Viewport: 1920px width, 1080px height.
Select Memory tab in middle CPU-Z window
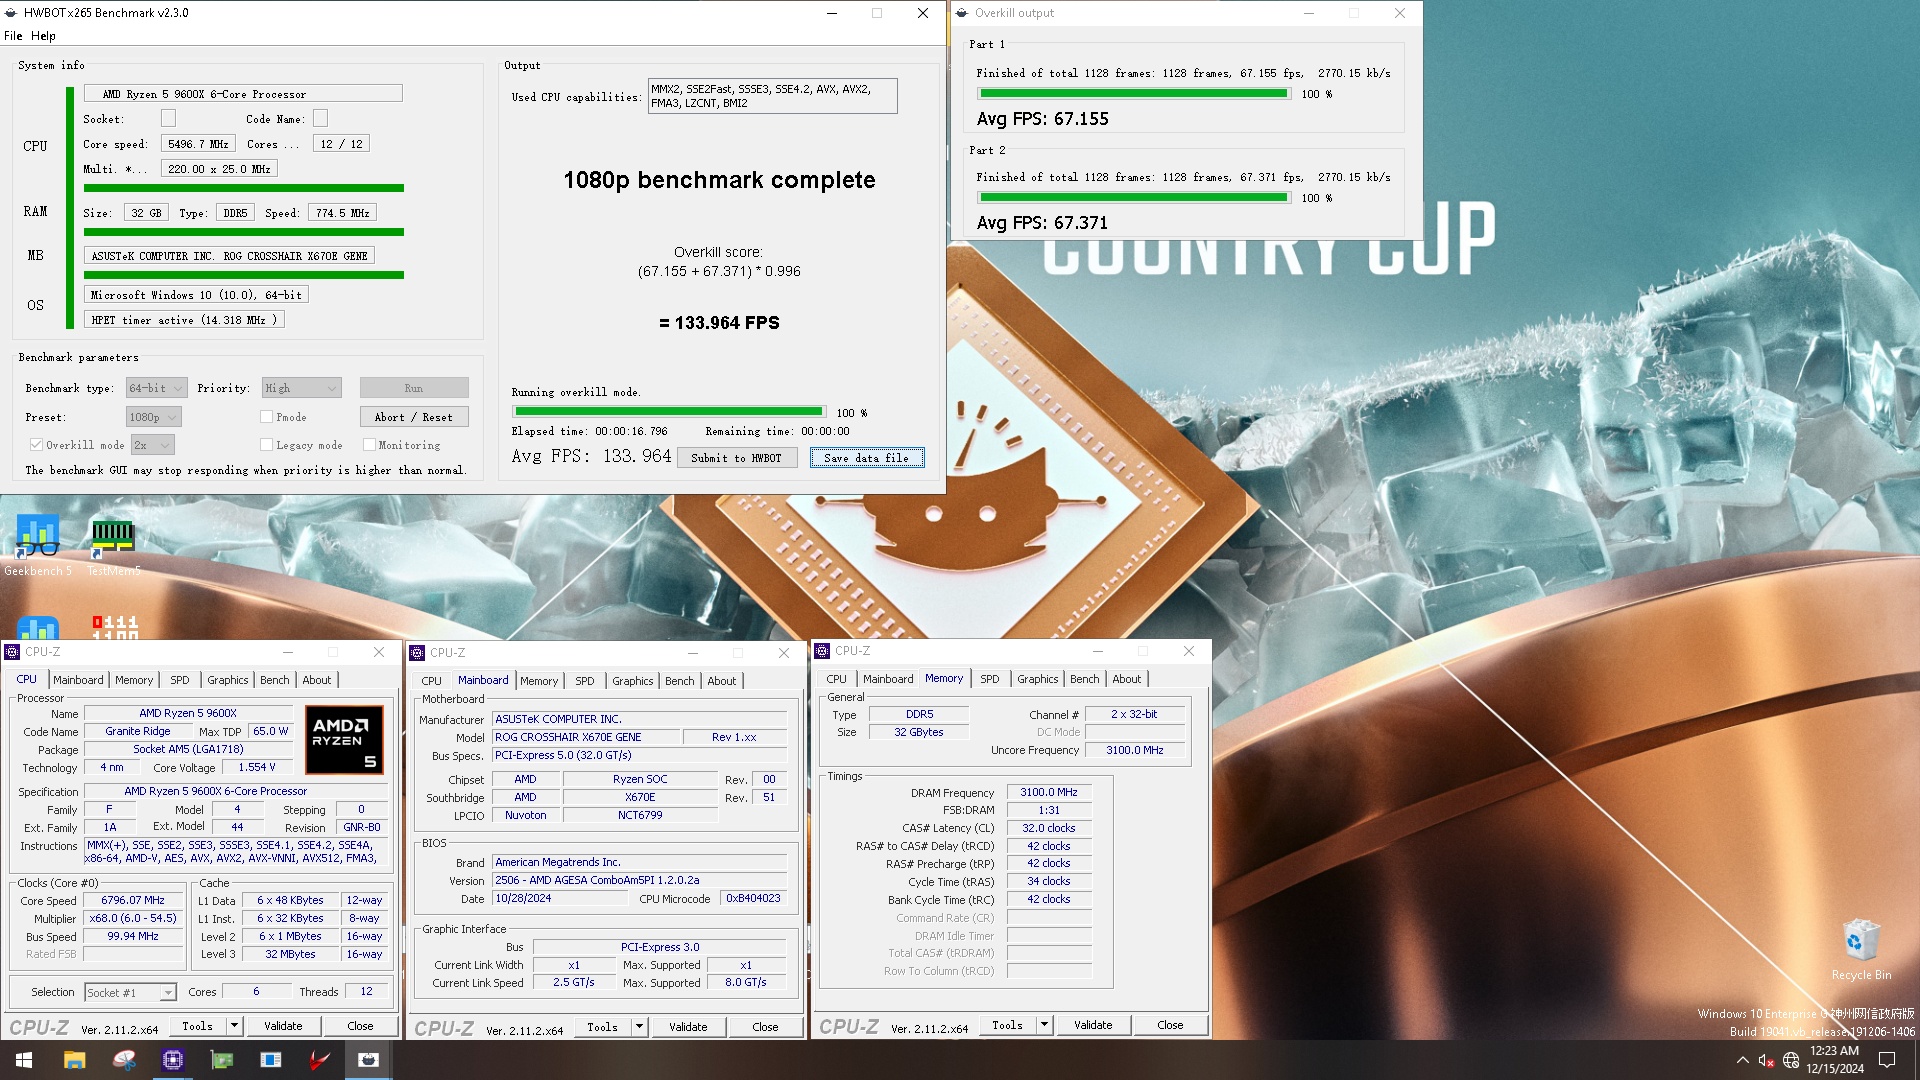pyautogui.click(x=539, y=681)
